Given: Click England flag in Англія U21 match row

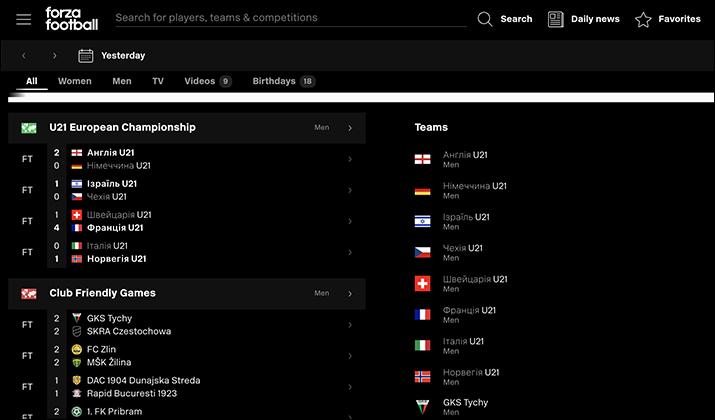Looking at the screenshot, I should (x=77, y=153).
